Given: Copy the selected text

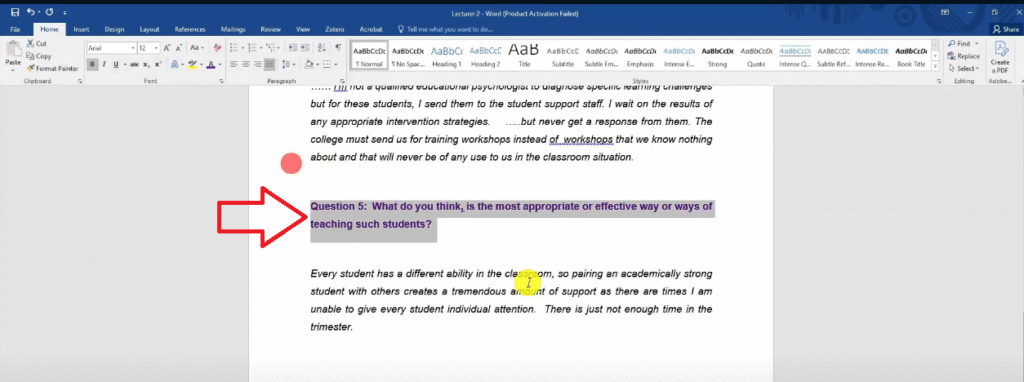Looking at the screenshot, I should click(x=39, y=56).
